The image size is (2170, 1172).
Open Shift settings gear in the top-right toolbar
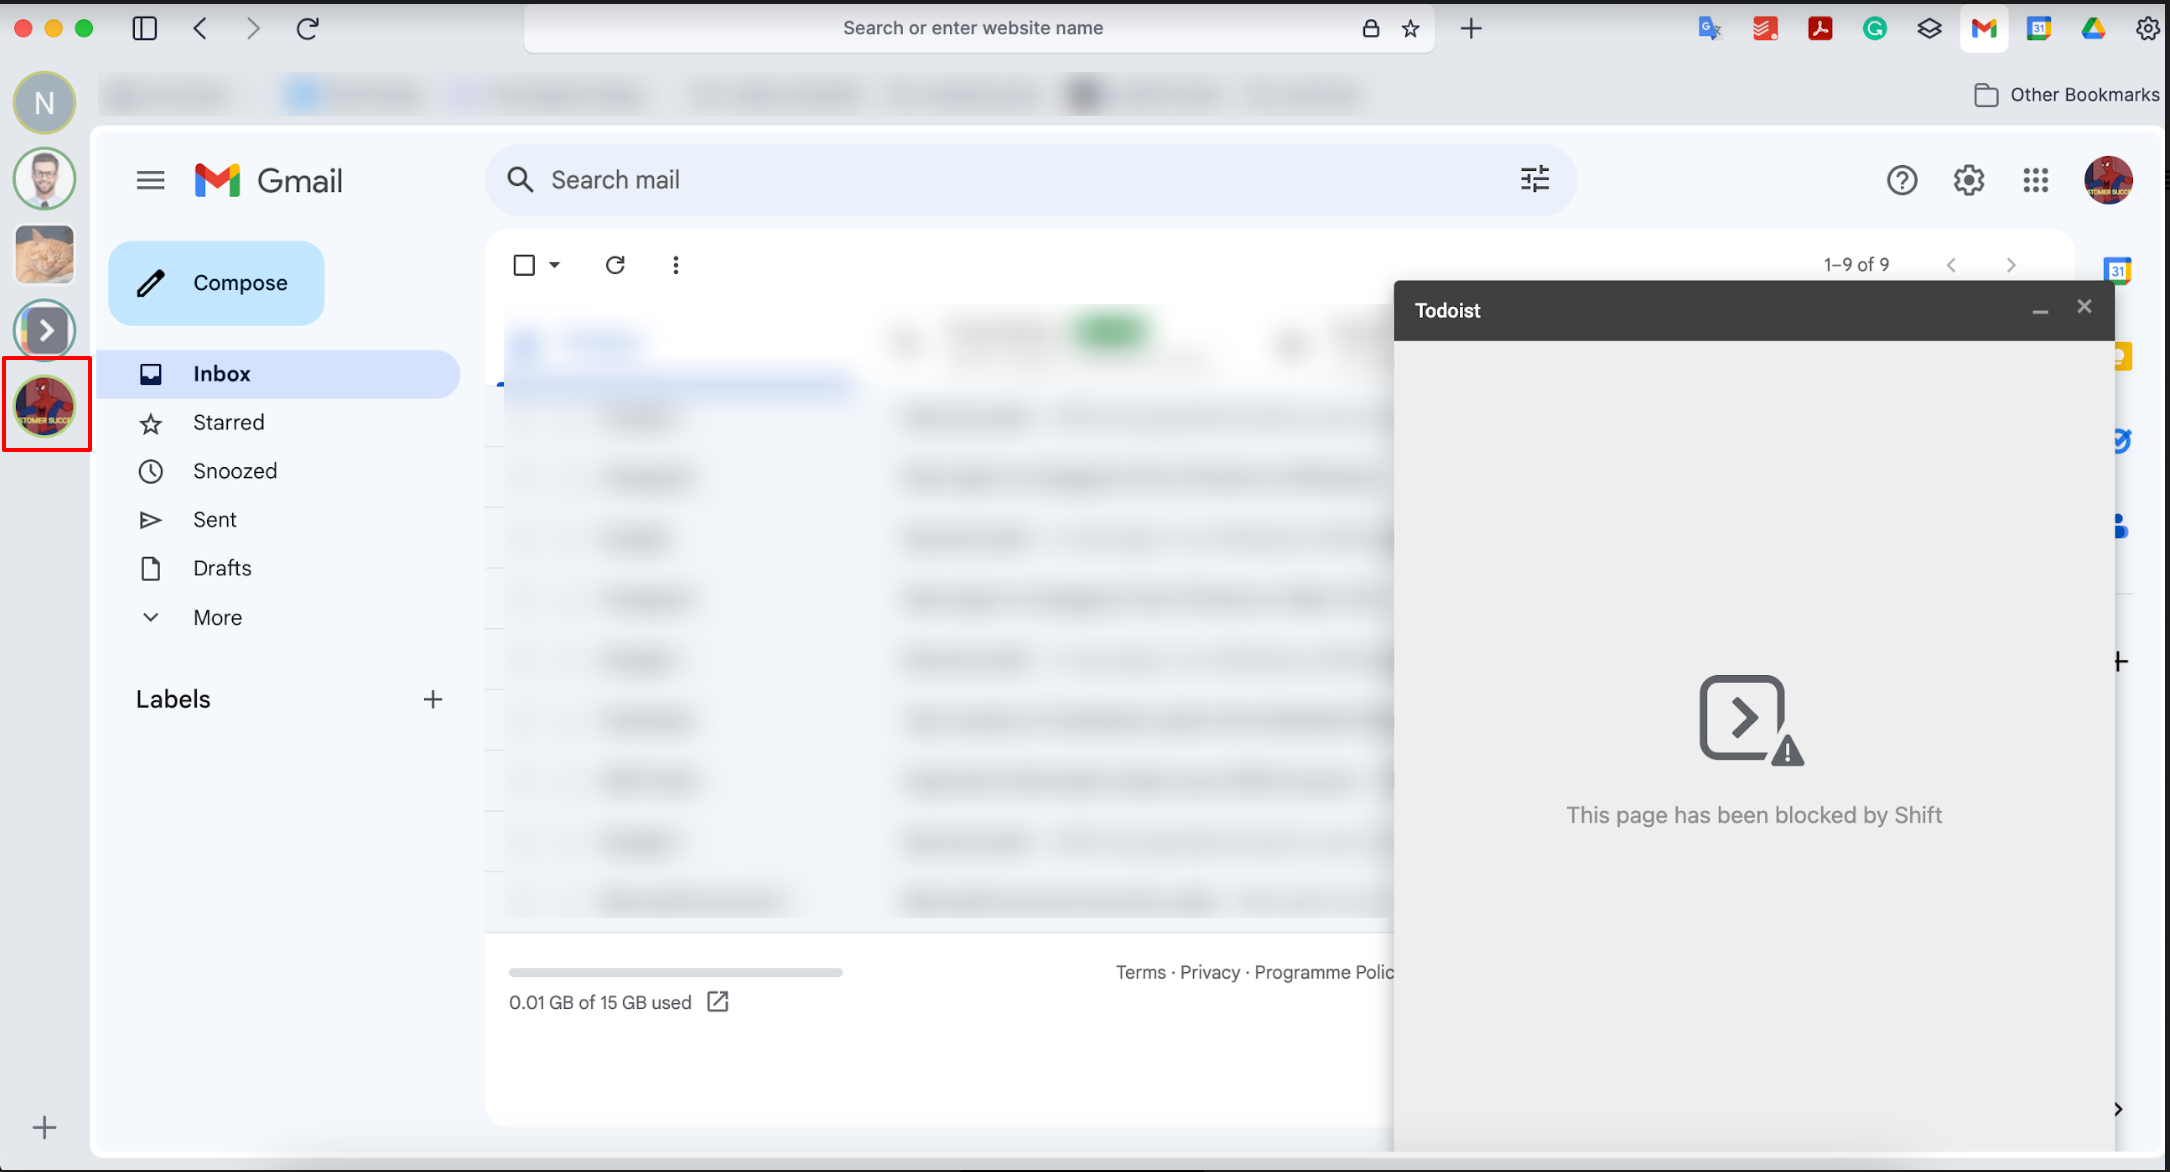2148,29
